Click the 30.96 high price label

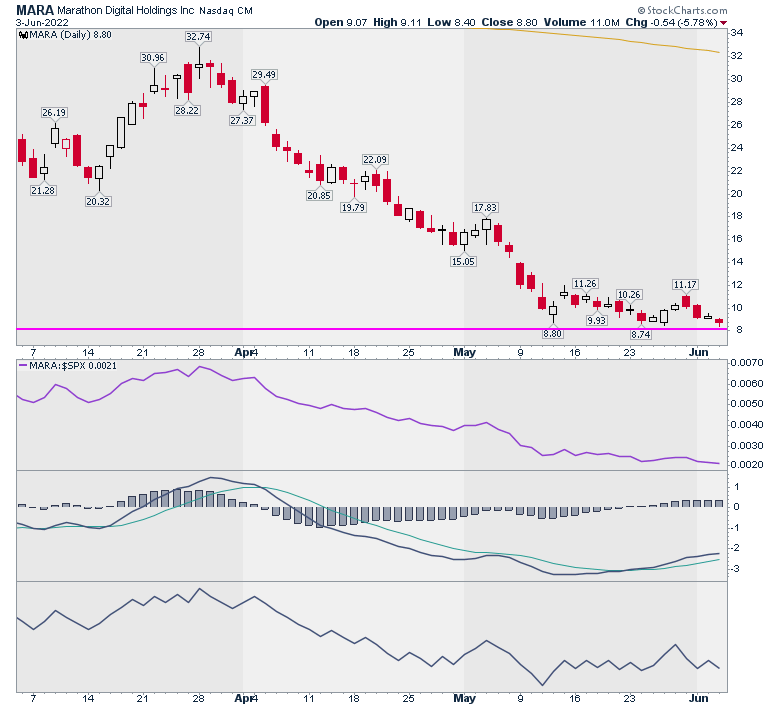tap(153, 58)
